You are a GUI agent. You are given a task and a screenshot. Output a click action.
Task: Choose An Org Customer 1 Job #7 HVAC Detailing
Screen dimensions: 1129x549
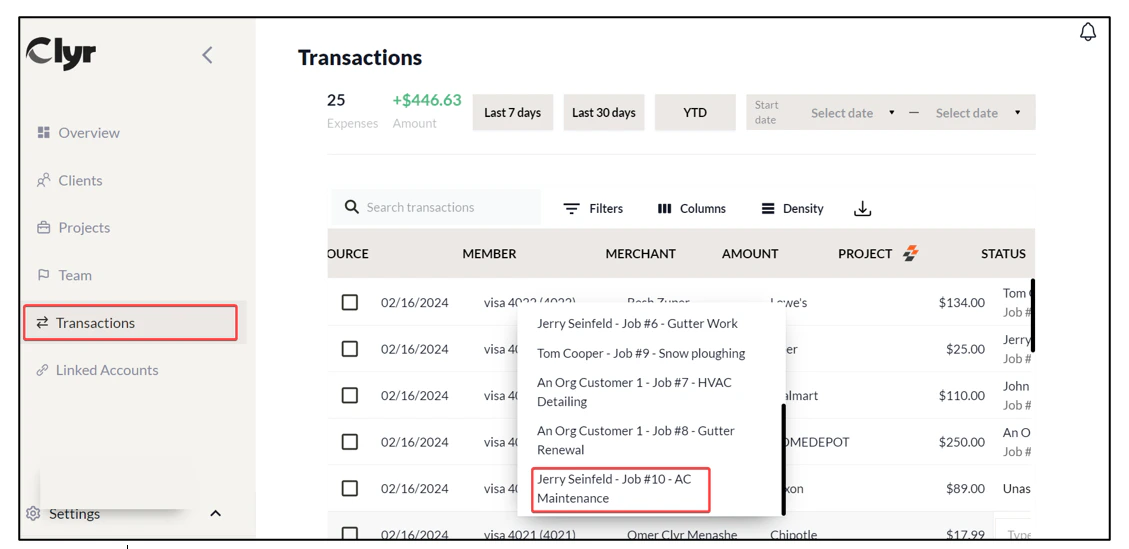[x=634, y=392]
